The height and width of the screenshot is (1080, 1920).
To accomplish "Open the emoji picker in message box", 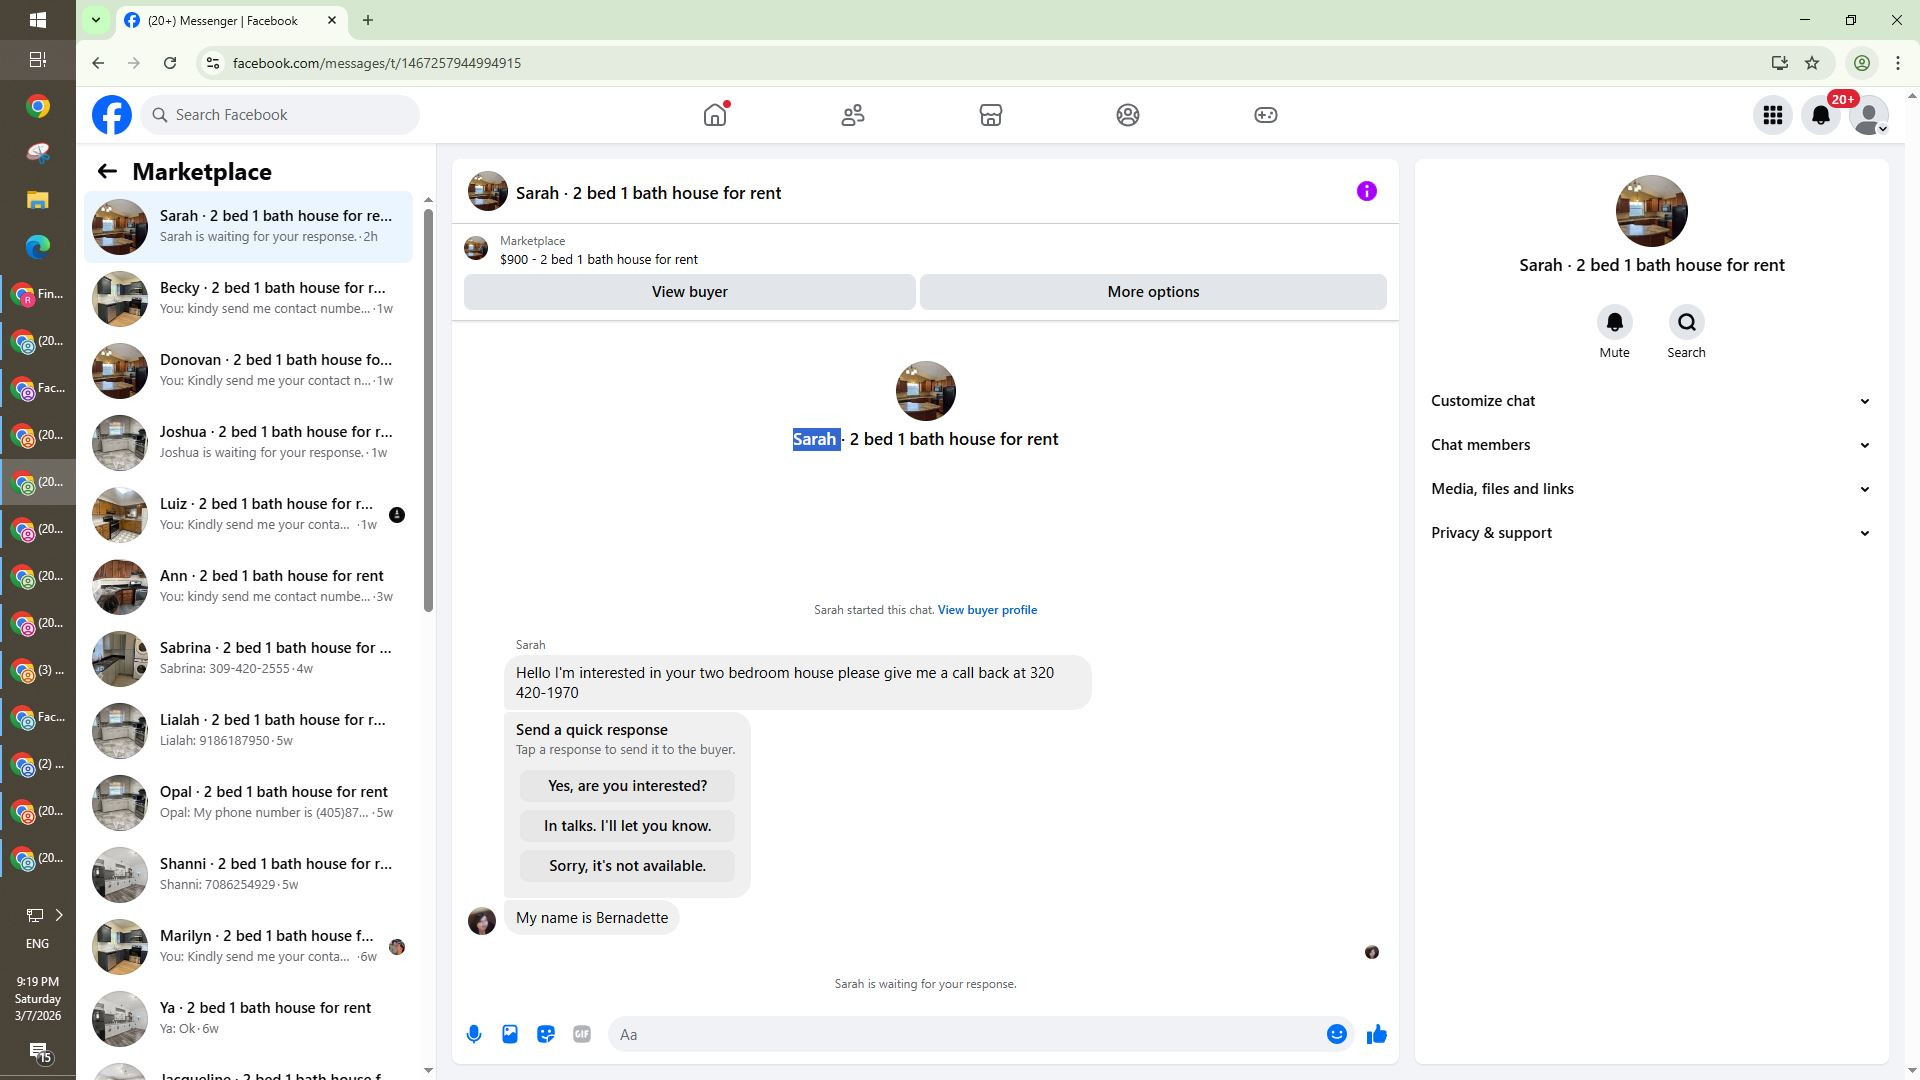I will click(1337, 1034).
